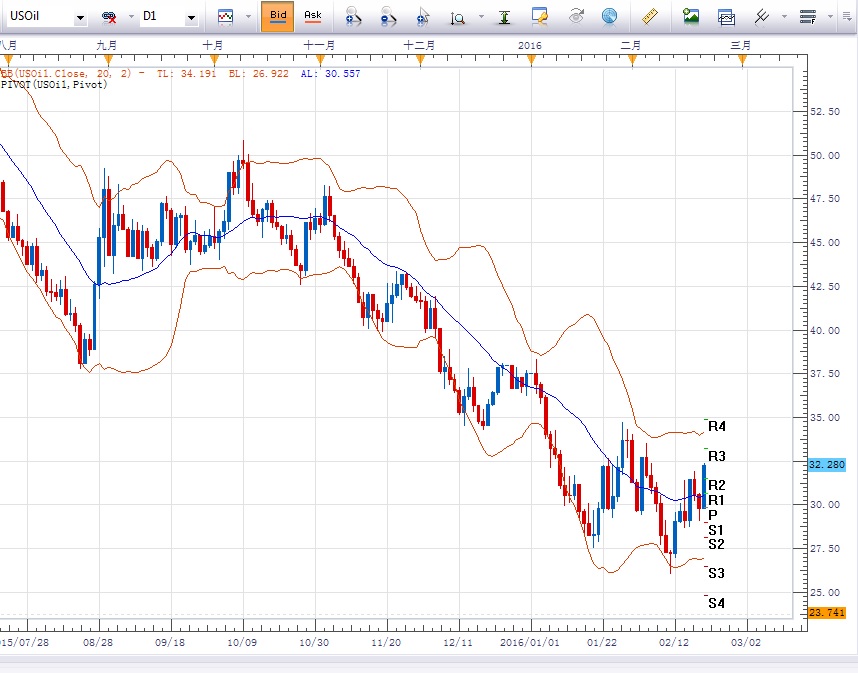Click the R4 pivot level label

(717, 426)
